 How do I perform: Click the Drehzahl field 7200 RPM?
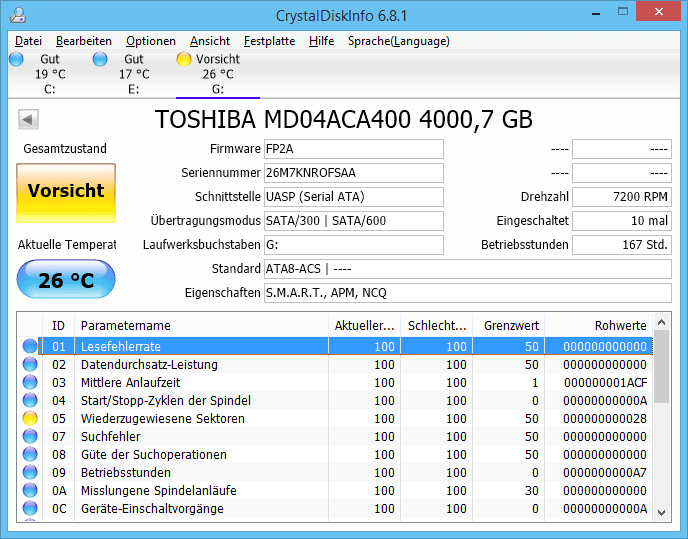coord(622,197)
